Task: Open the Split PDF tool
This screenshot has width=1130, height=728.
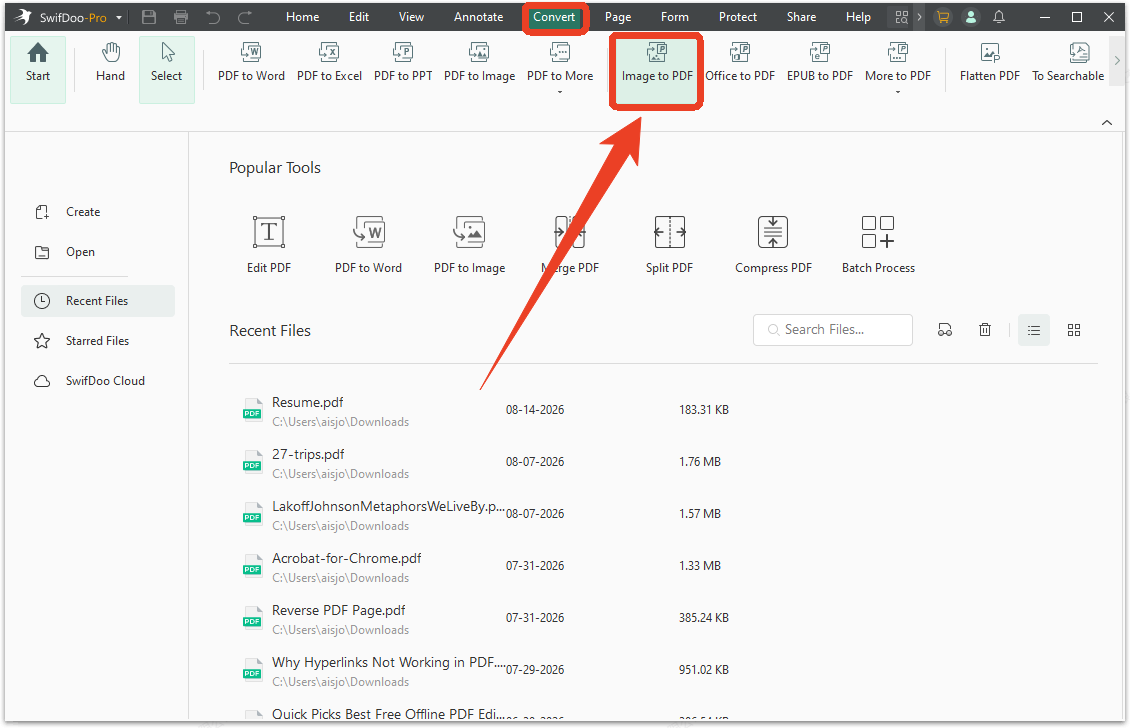Action: tap(669, 244)
